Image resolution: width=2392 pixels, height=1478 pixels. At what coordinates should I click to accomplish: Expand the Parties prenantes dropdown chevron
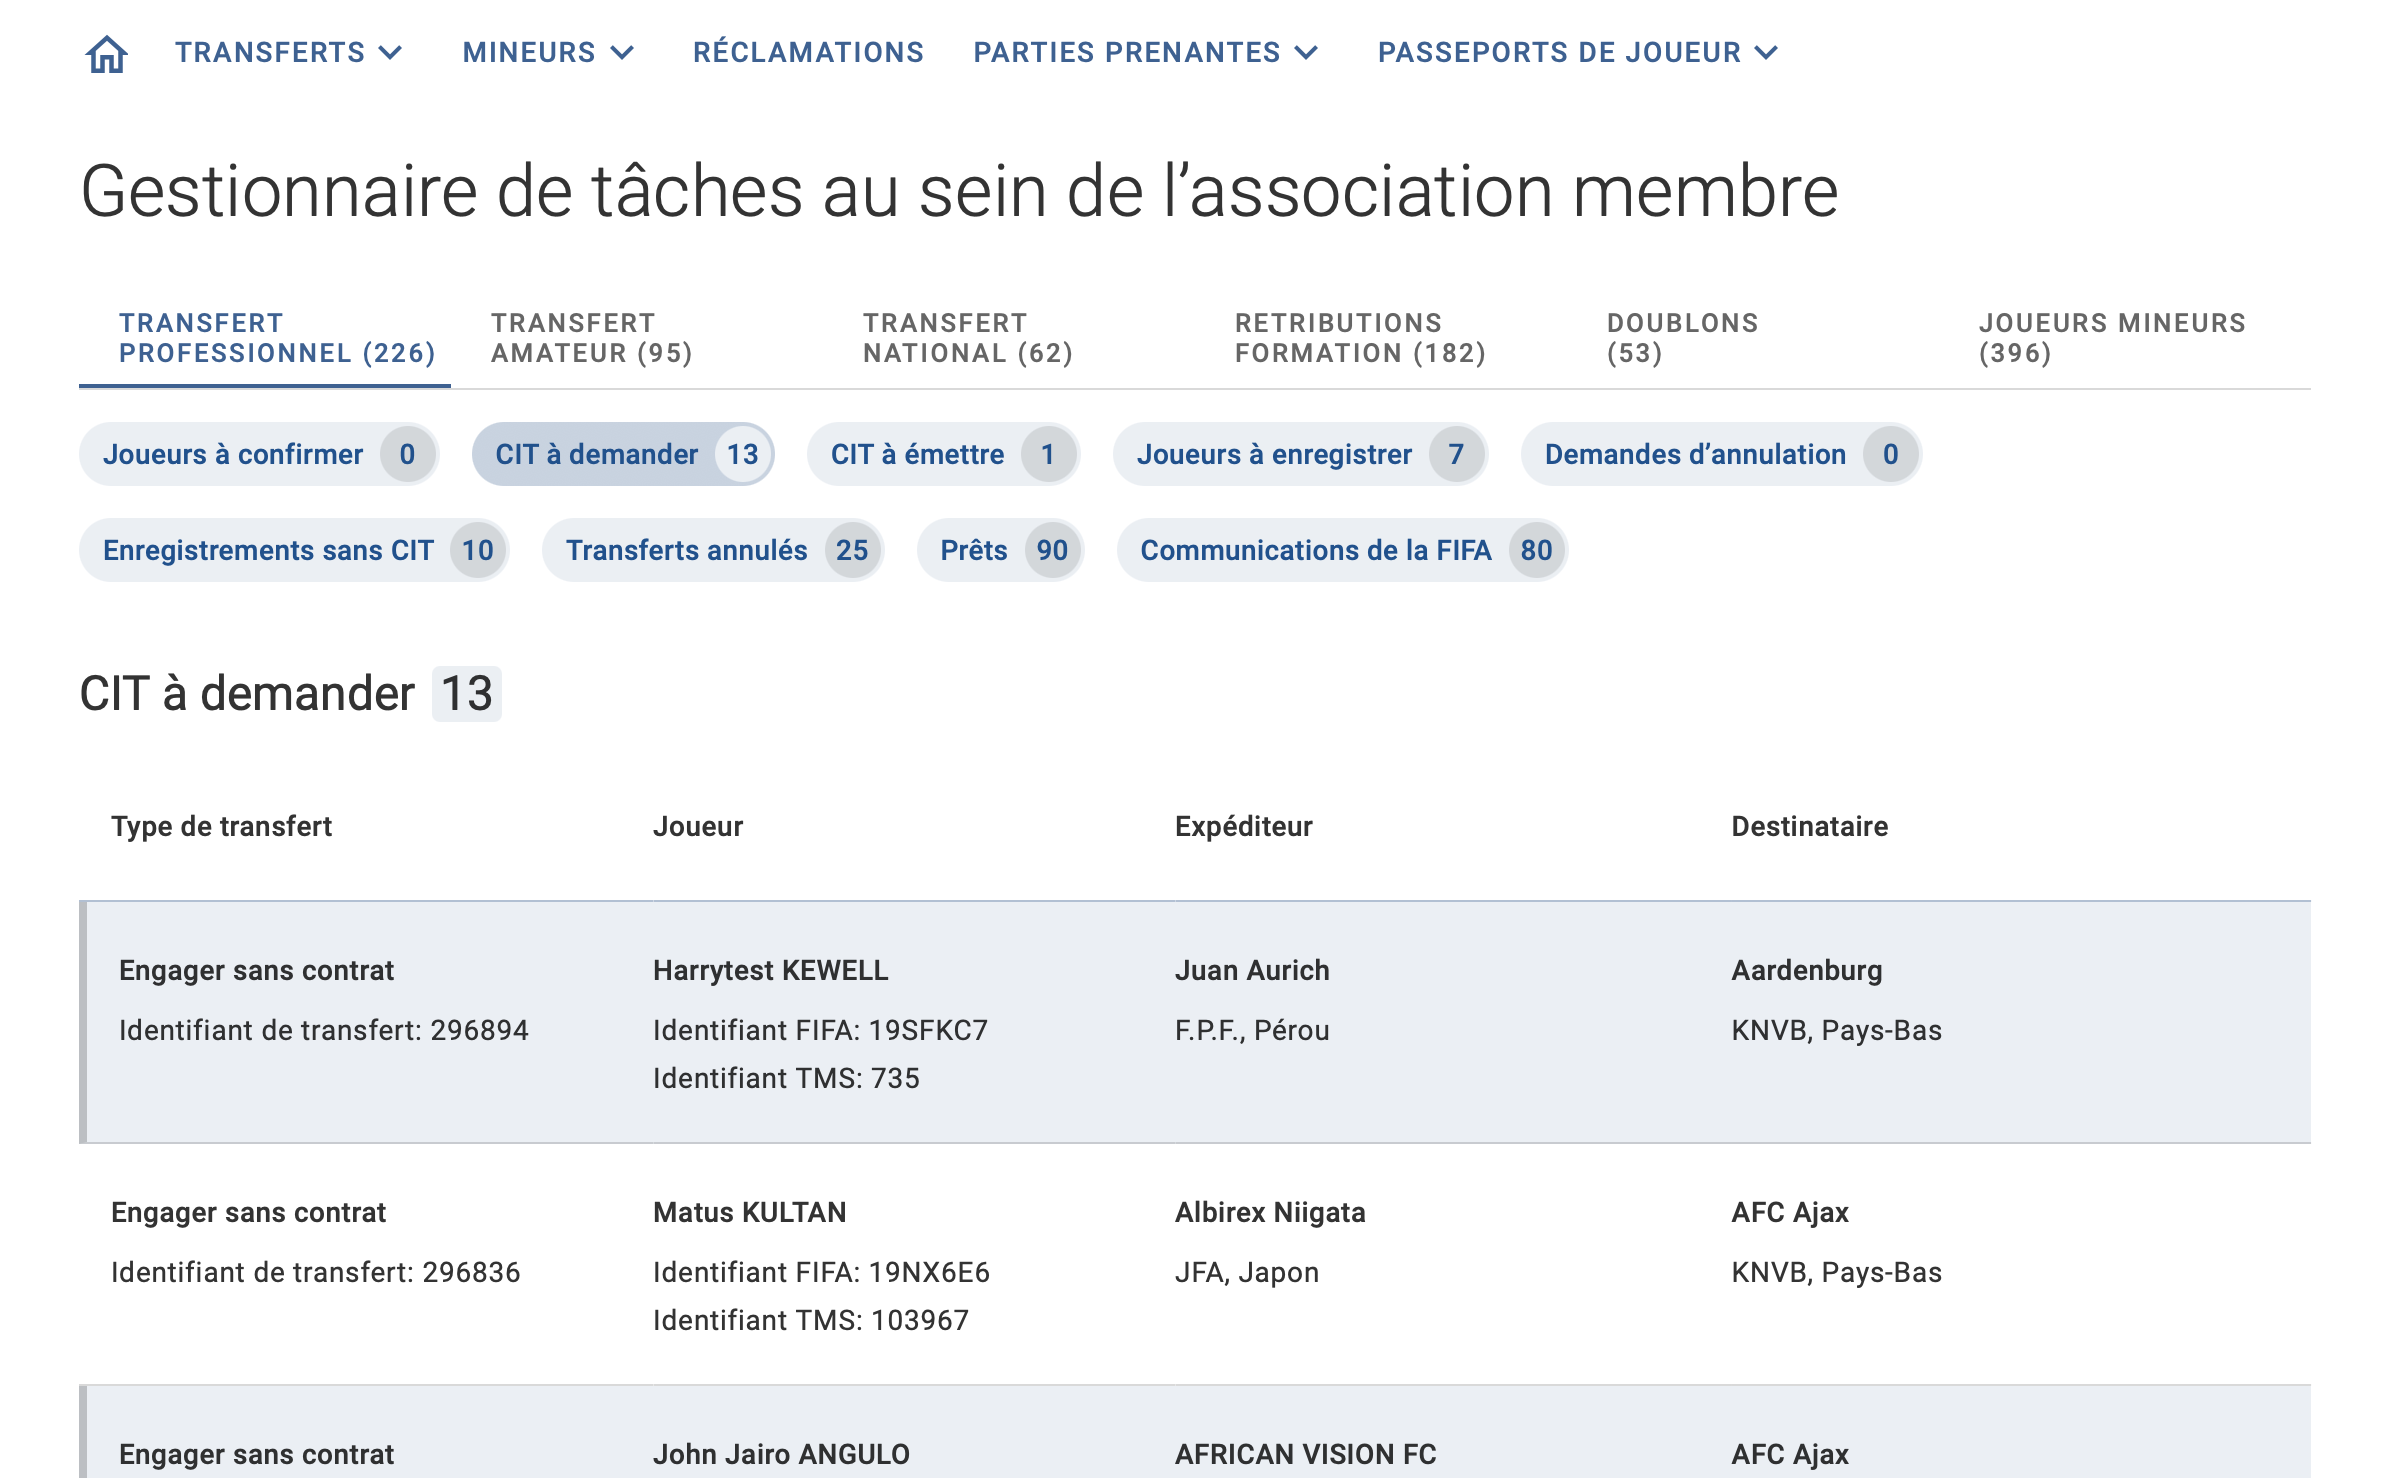1306,53
